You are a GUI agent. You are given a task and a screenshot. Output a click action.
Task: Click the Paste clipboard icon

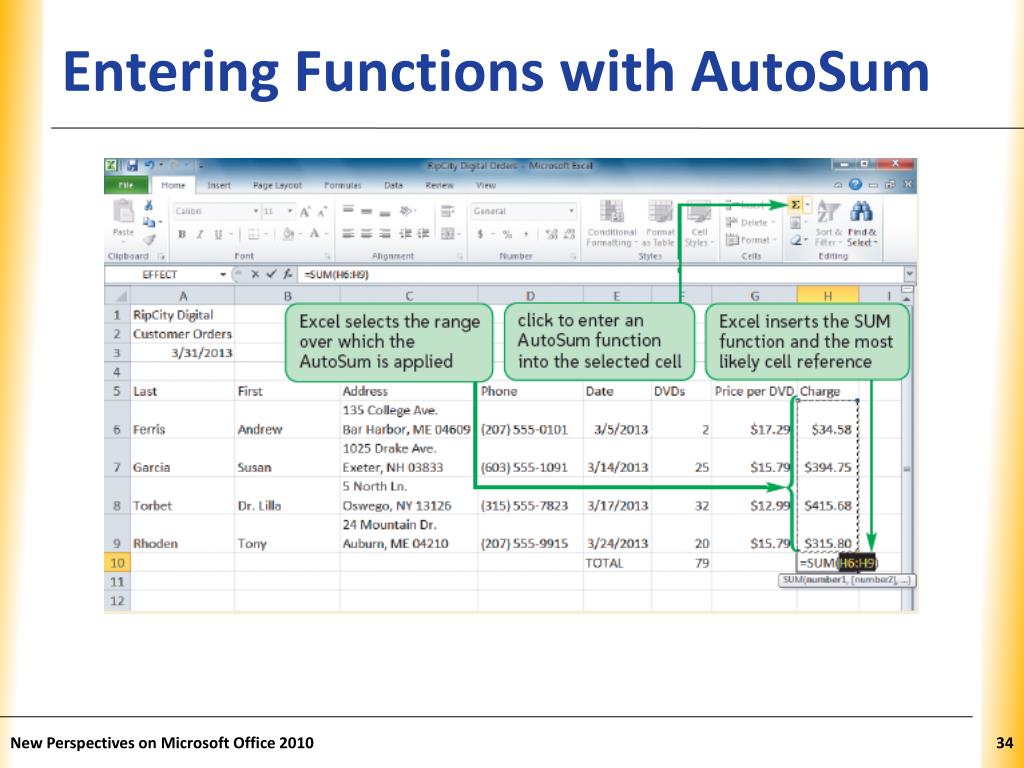123,211
